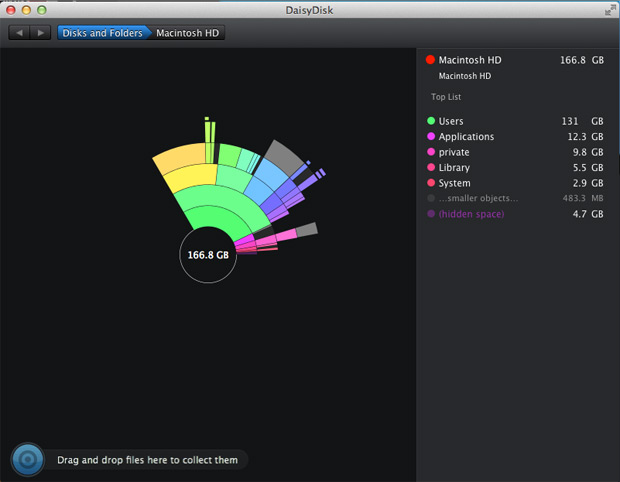This screenshot has height=482, width=620.
Task: Click the light blue outer chart segment
Action: point(272,173)
